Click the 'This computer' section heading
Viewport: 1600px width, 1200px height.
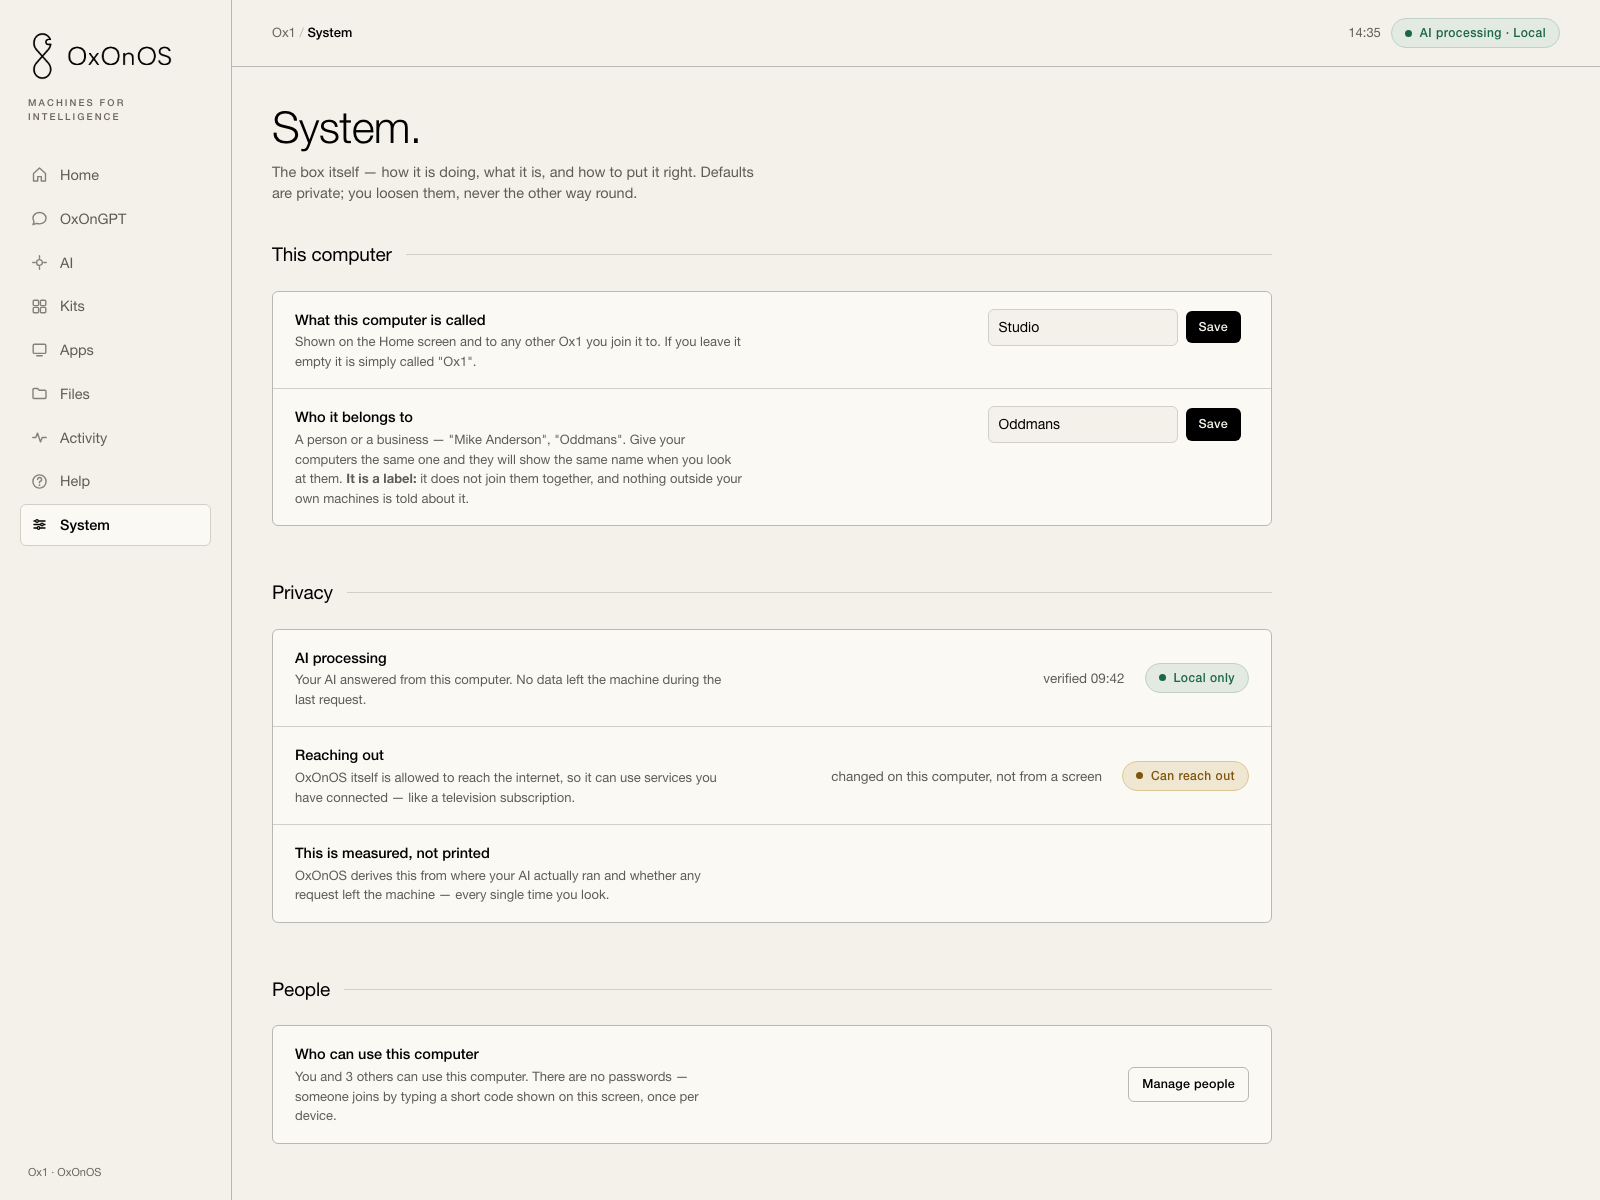[x=332, y=254]
